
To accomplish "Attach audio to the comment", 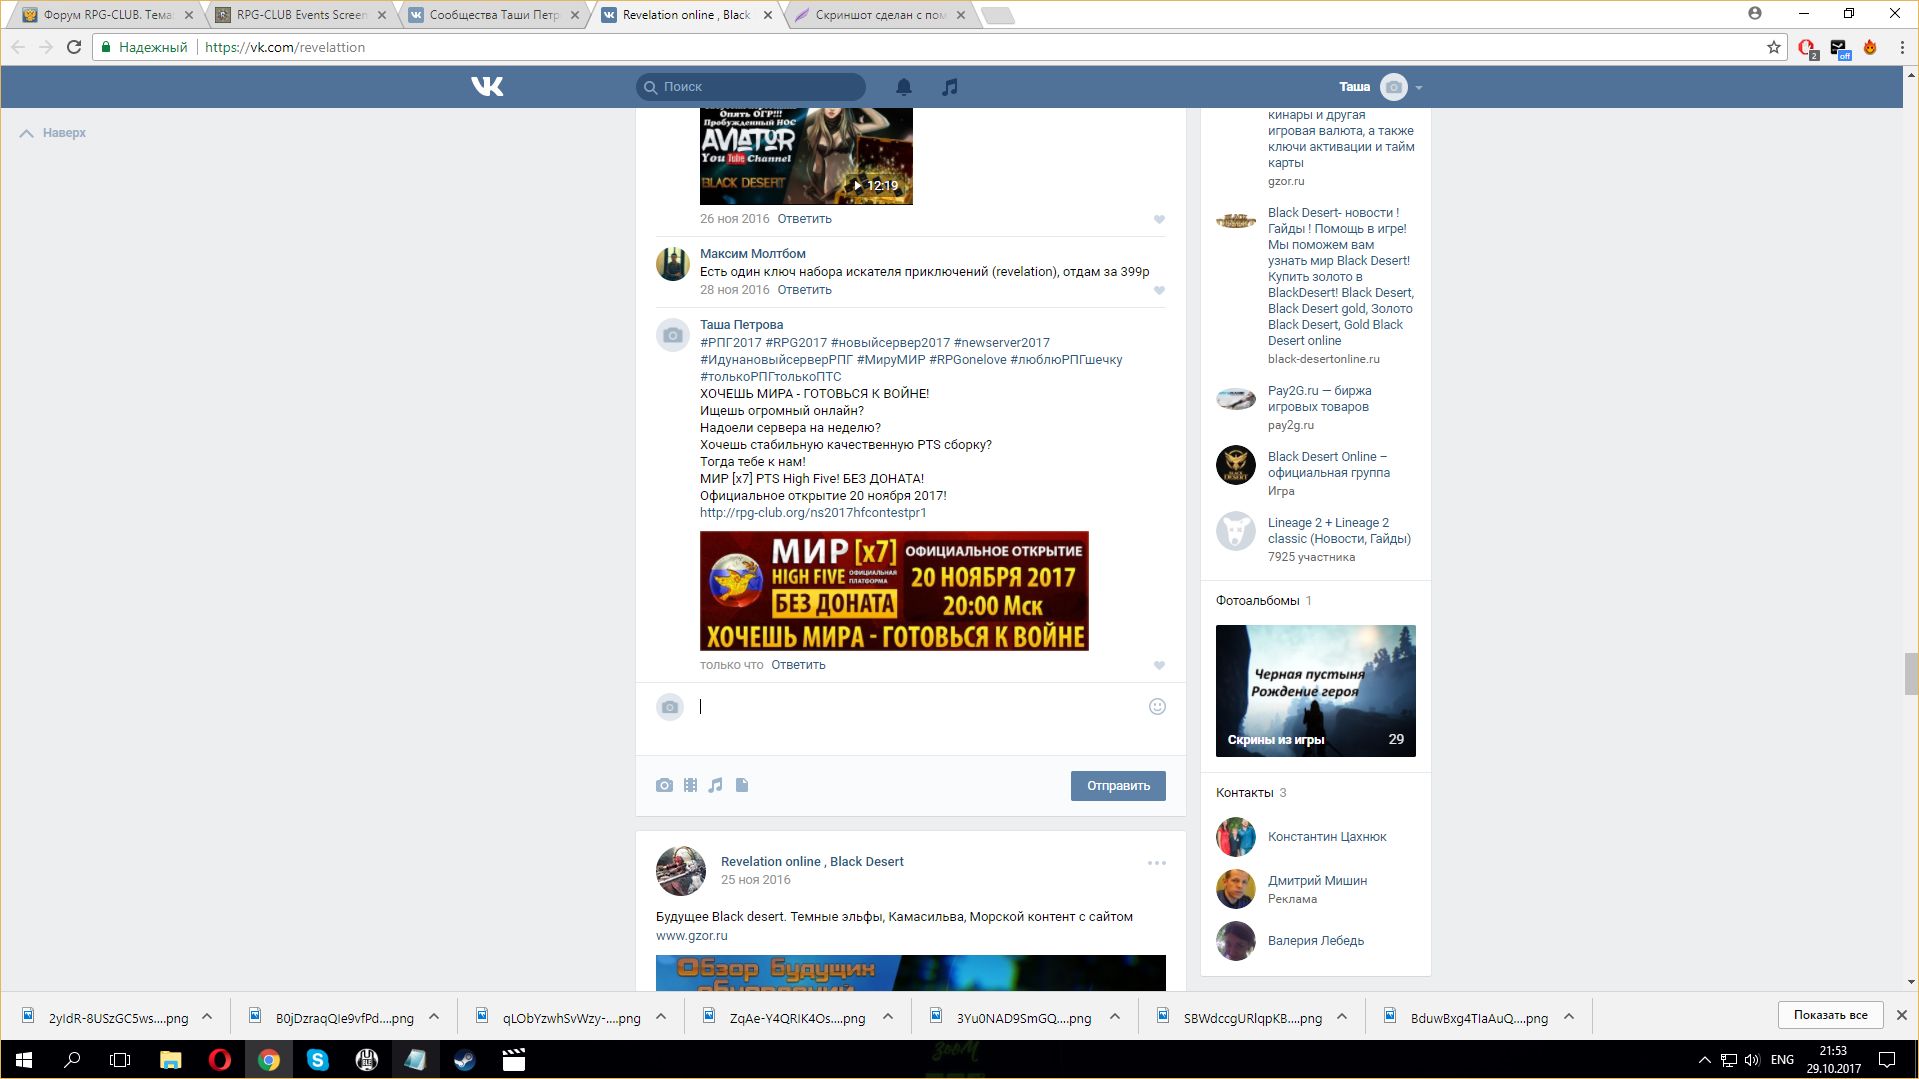I will coord(715,785).
